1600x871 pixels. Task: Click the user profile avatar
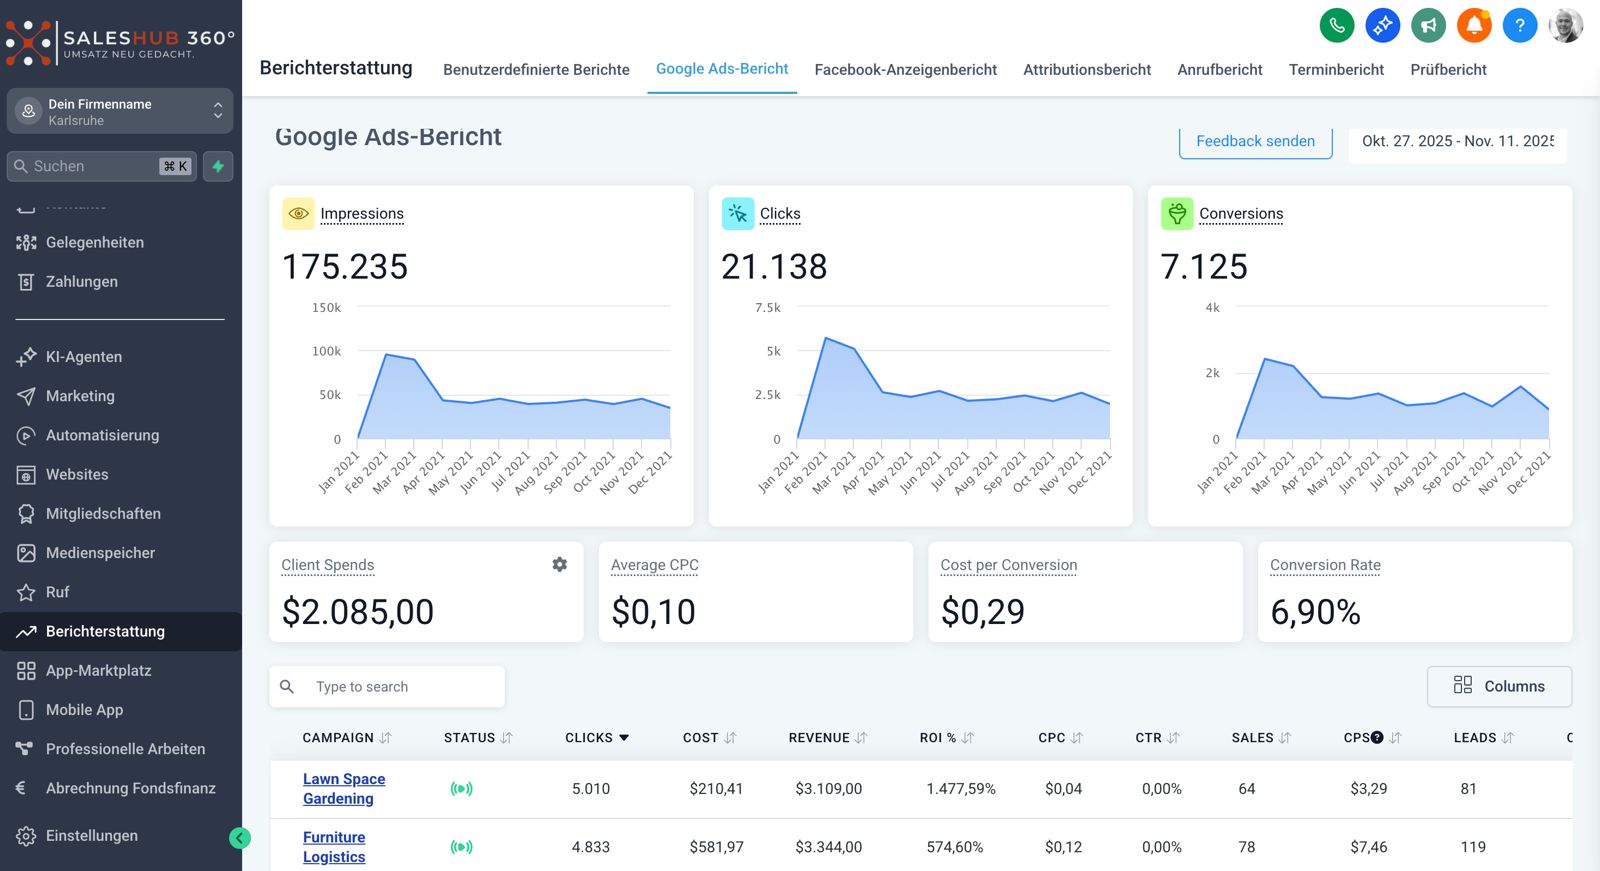tap(1565, 25)
